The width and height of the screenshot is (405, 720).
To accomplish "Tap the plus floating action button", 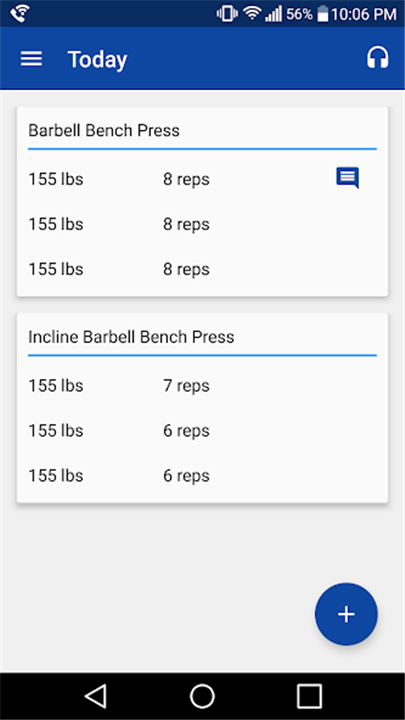I will (346, 614).
